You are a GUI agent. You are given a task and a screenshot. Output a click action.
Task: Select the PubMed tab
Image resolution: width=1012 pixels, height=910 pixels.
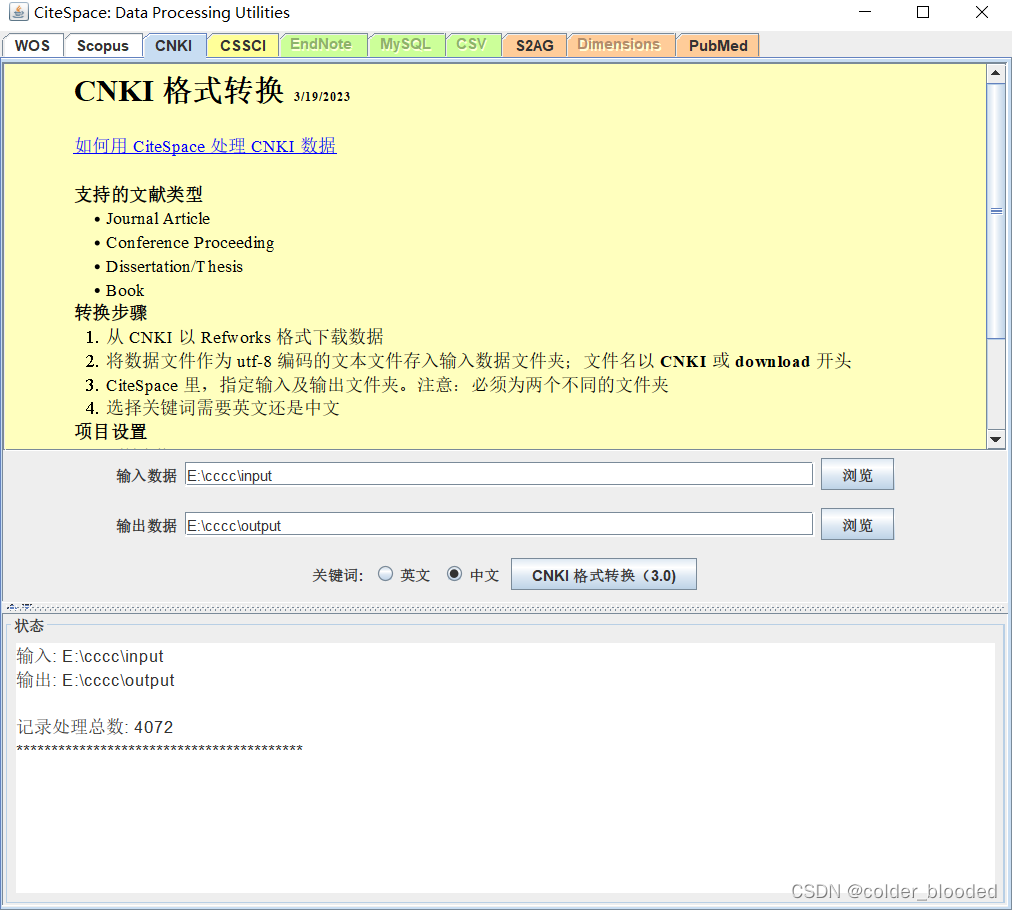tap(718, 45)
